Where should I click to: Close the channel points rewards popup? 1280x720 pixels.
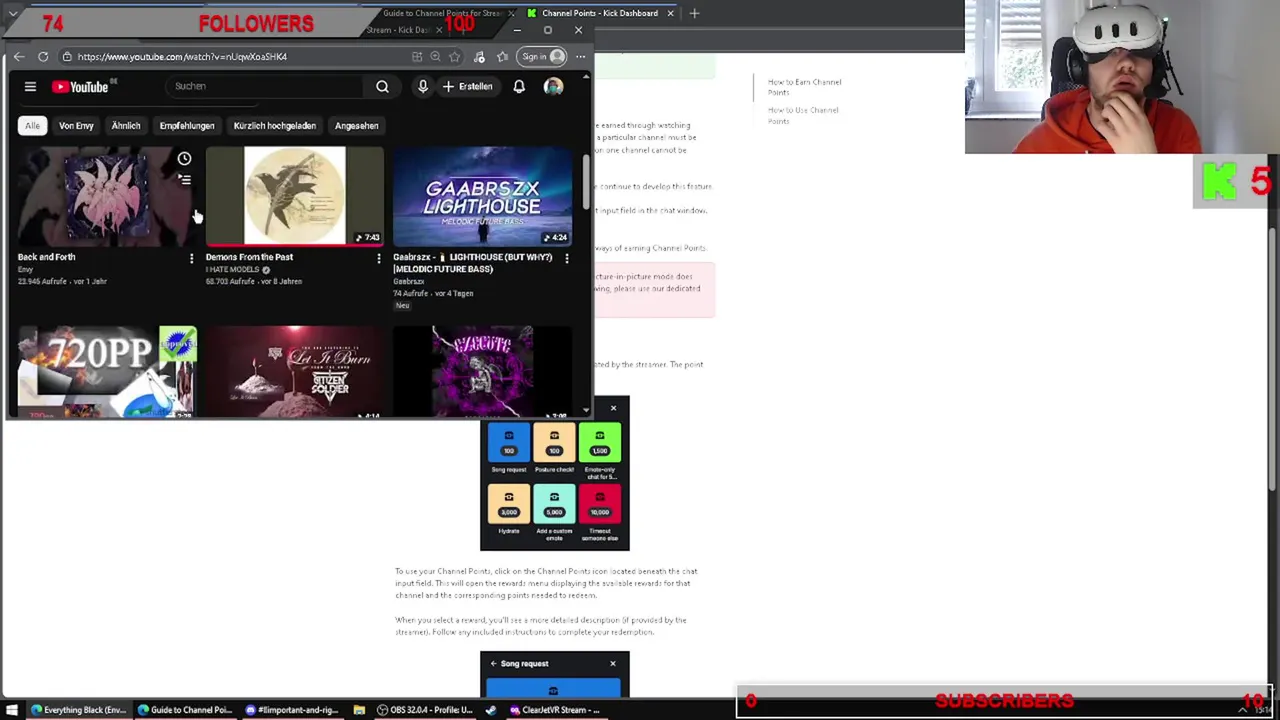coord(613,408)
